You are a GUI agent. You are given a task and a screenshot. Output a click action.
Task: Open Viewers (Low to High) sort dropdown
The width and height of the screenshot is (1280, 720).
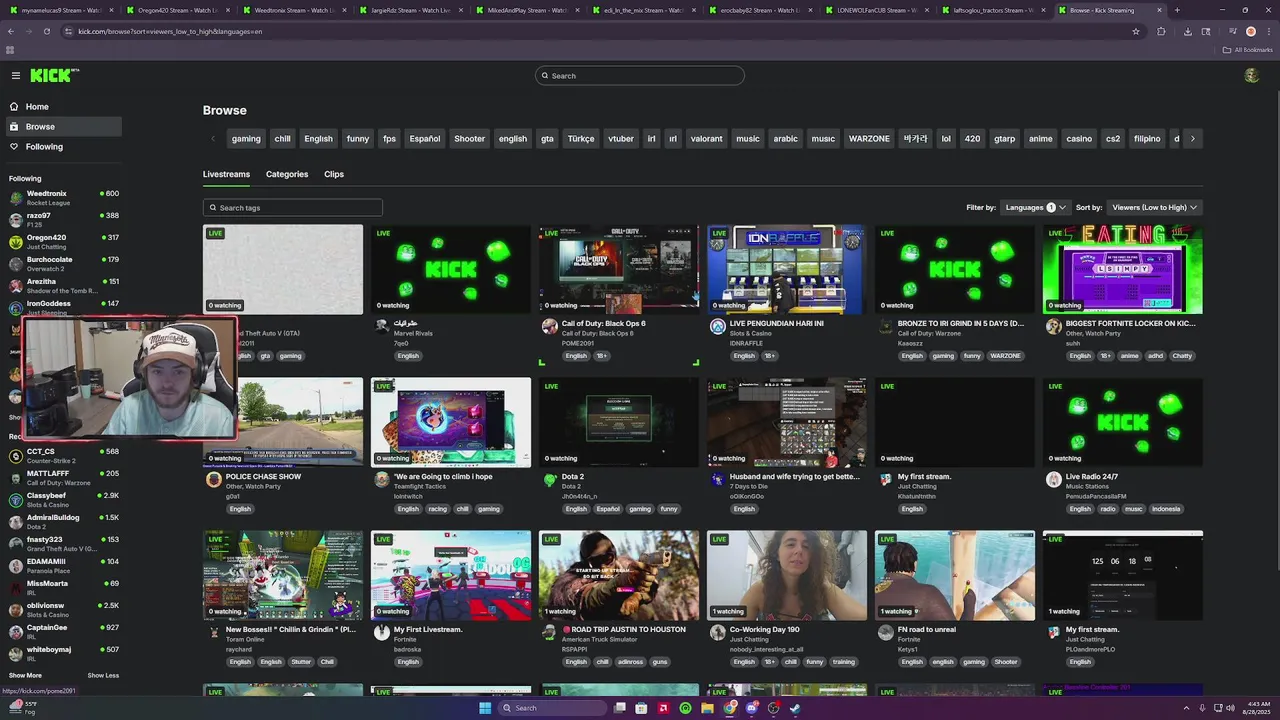pos(1155,207)
